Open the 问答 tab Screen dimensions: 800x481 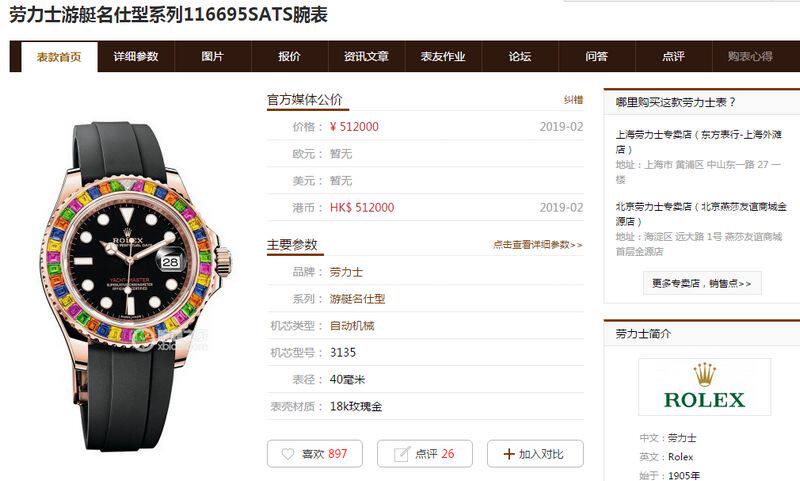596,57
